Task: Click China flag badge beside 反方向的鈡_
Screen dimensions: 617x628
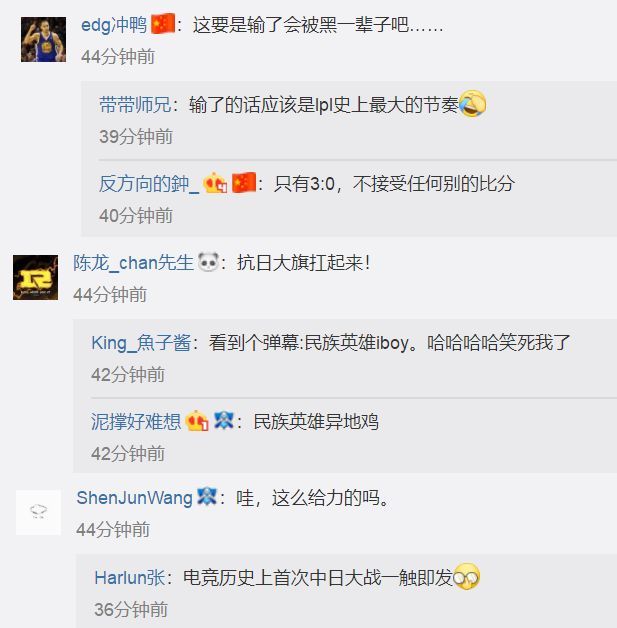Action: 244,183
